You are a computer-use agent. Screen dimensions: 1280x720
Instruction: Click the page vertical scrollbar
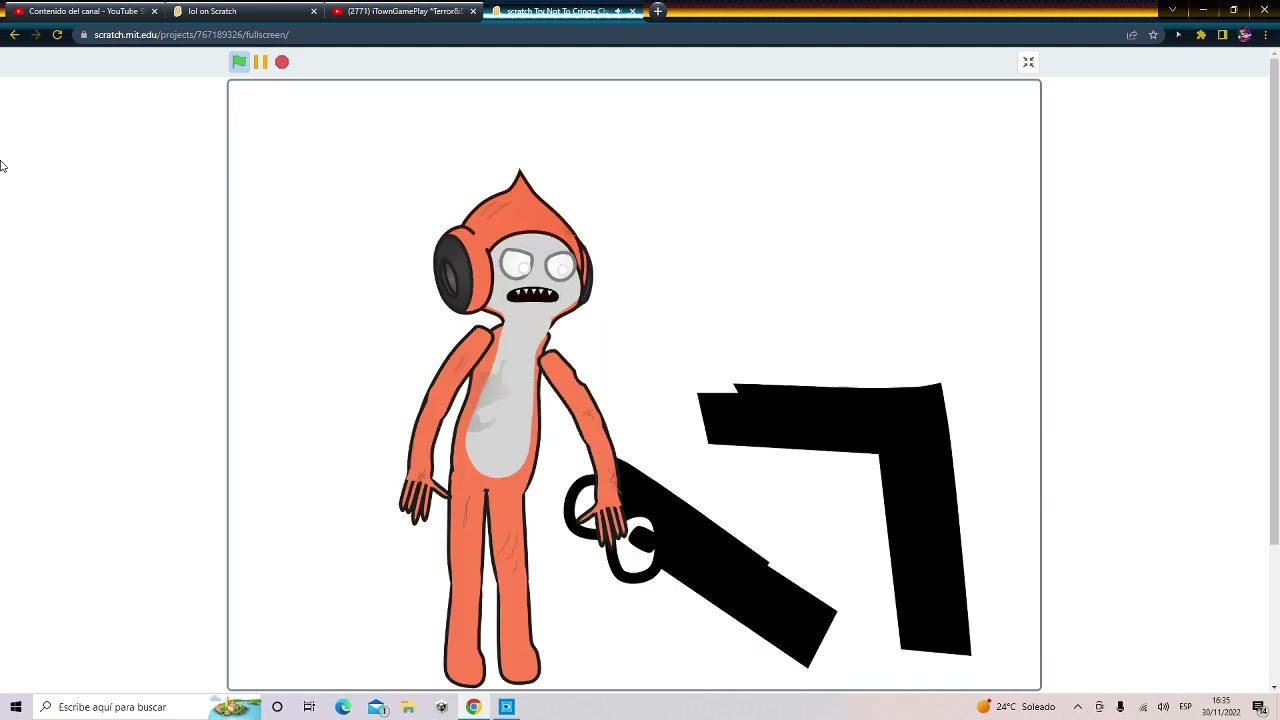click(1274, 300)
